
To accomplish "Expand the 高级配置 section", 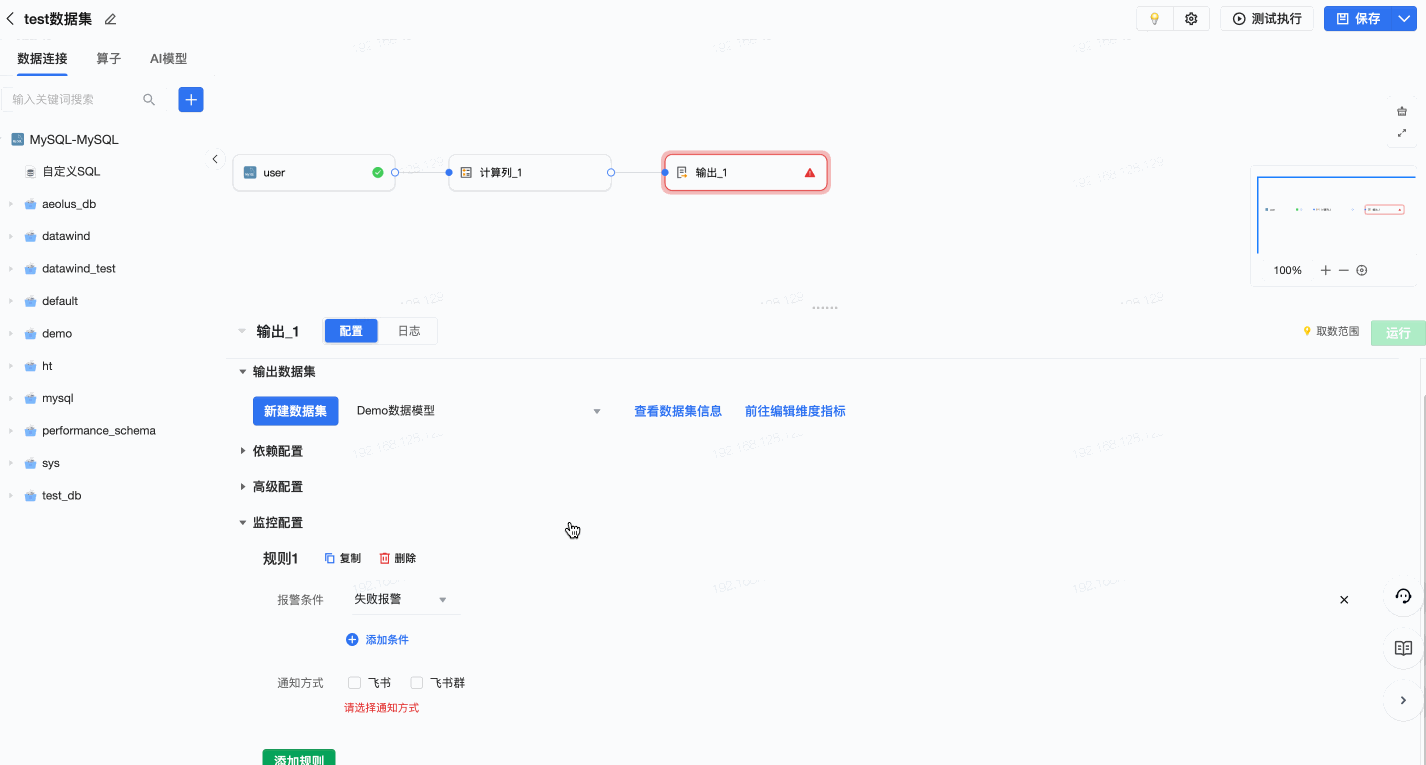I will click(242, 487).
